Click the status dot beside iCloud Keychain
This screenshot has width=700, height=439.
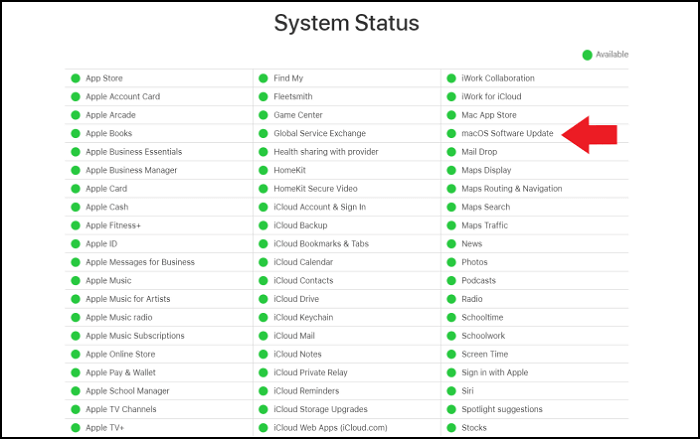[x=263, y=317]
